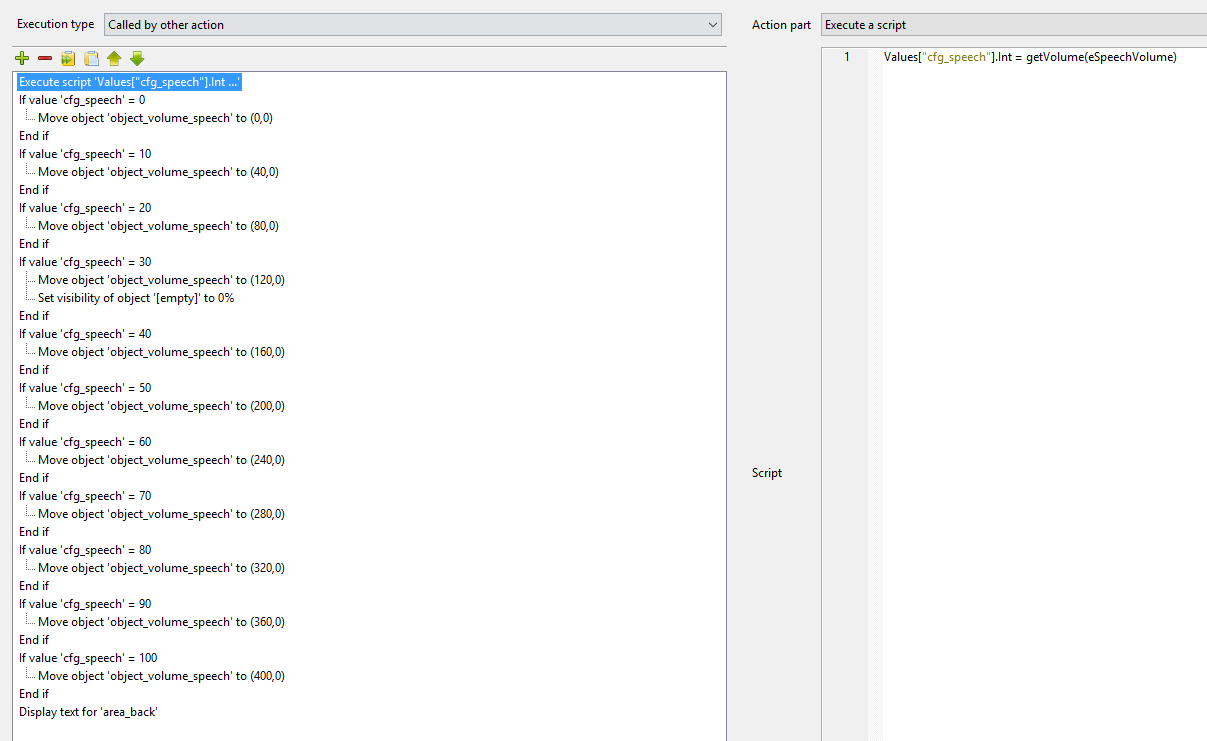
Task: Select the row "If value 'cfg_speech' = 70"
Action: pyautogui.click(x=85, y=496)
